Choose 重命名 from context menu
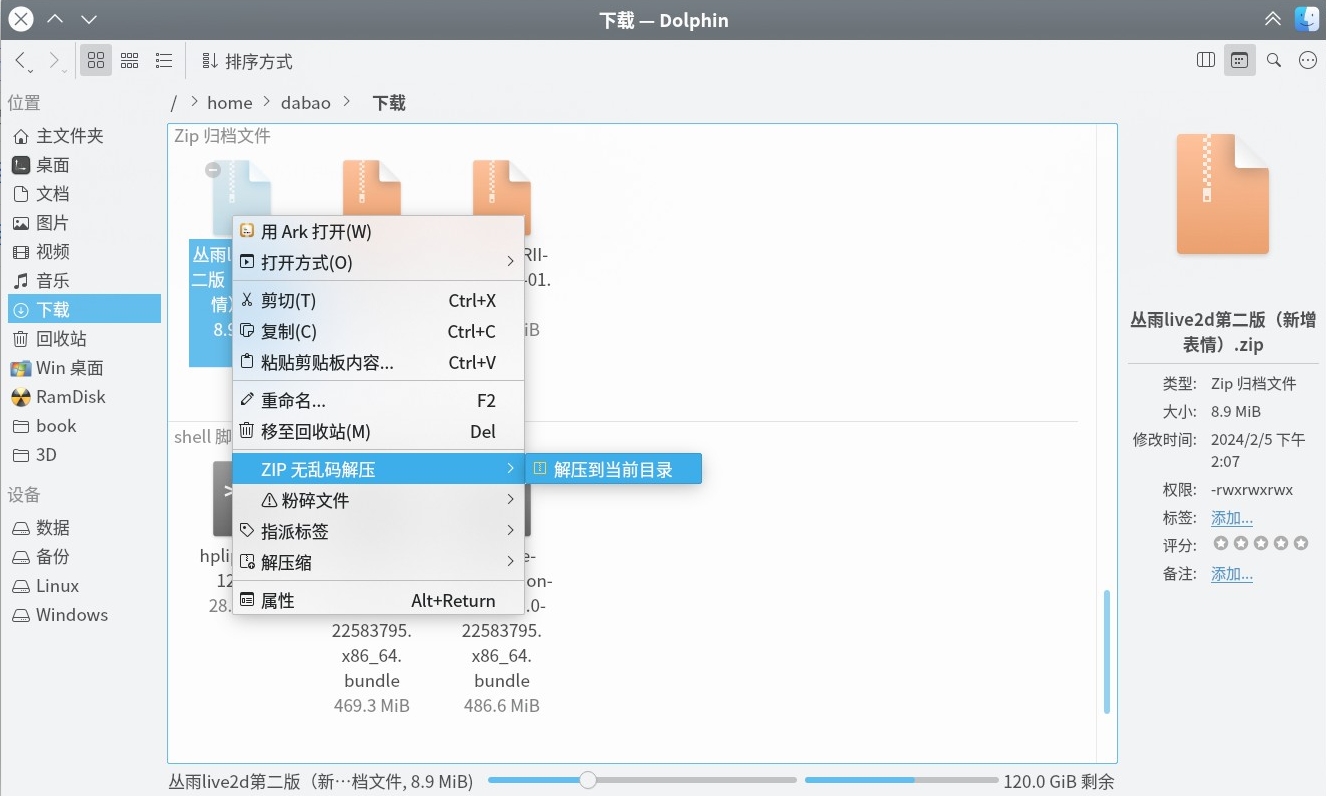Image resolution: width=1326 pixels, height=796 pixels. [x=378, y=401]
